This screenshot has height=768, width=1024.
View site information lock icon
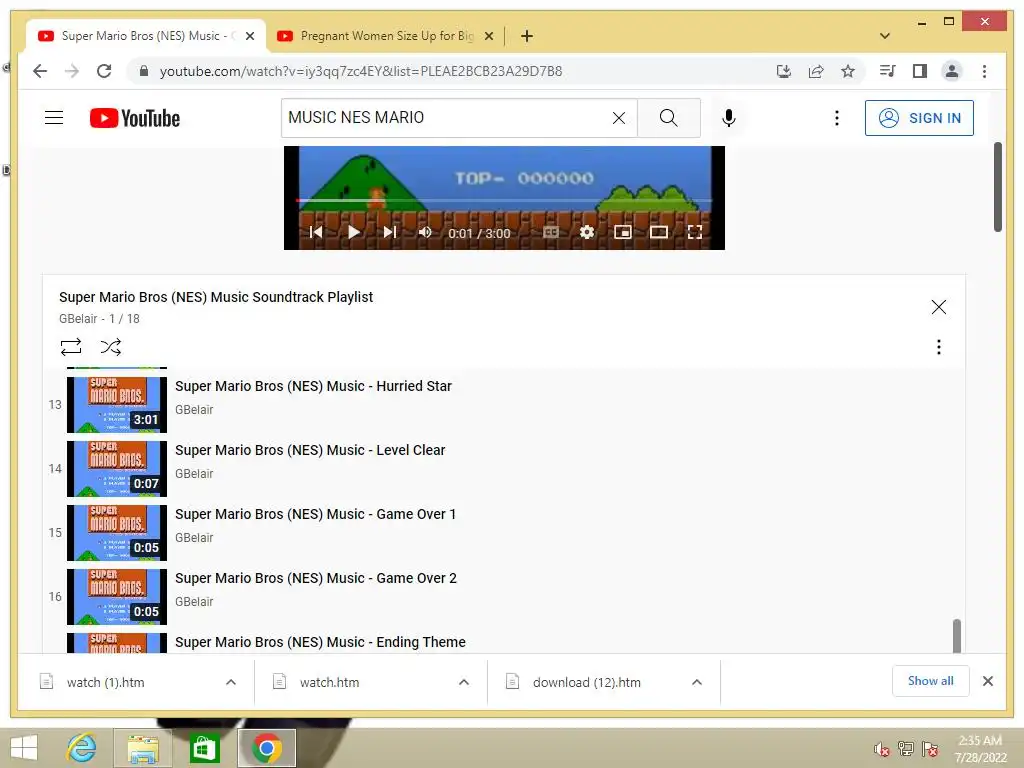[144, 71]
